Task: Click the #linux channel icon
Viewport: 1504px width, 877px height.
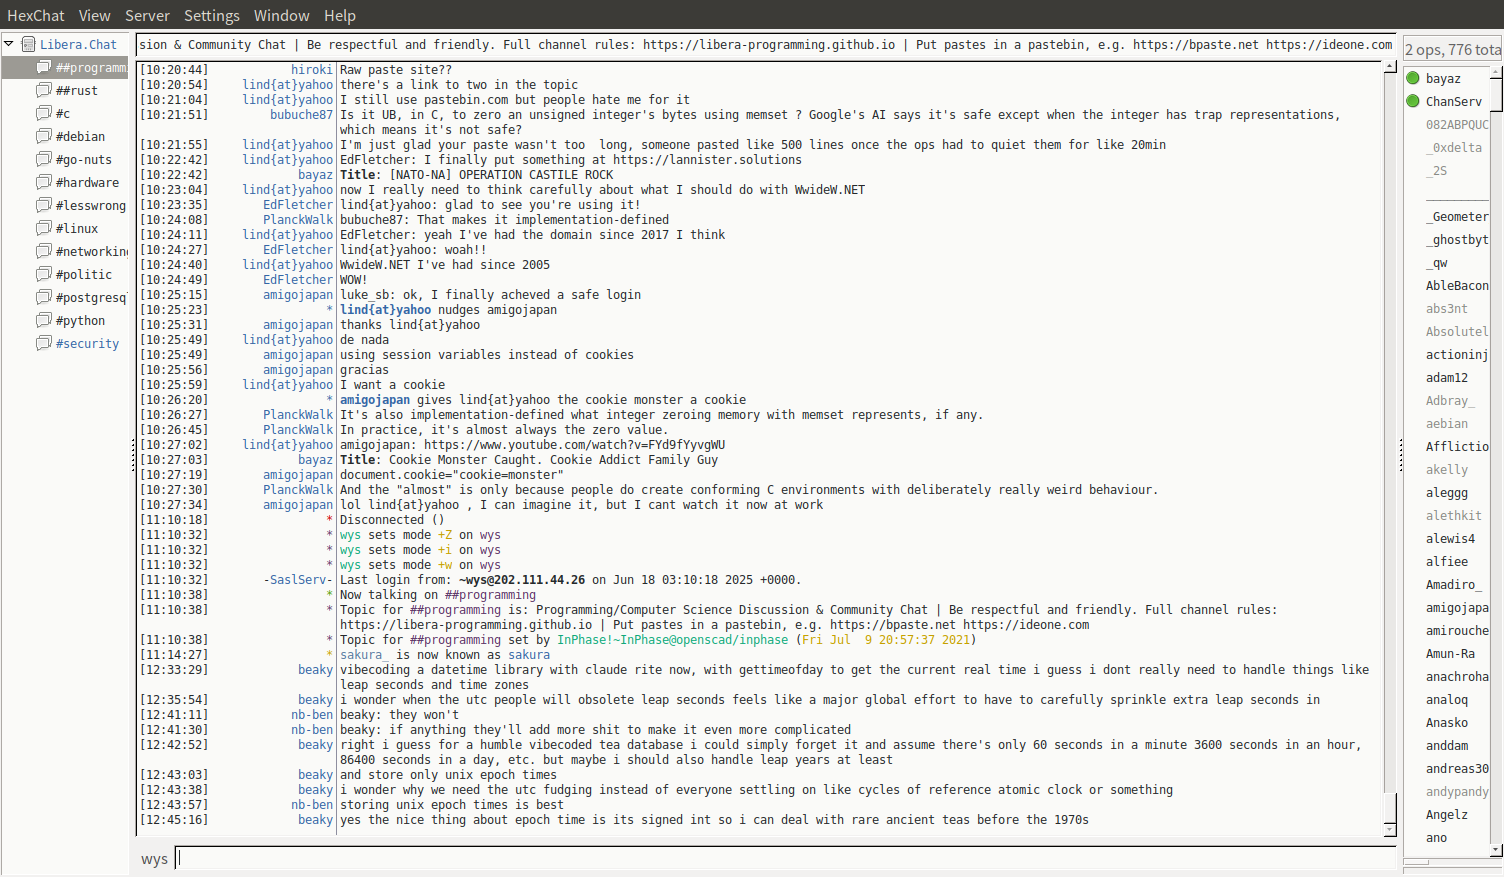Action: pyautogui.click(x=44, y=228)
